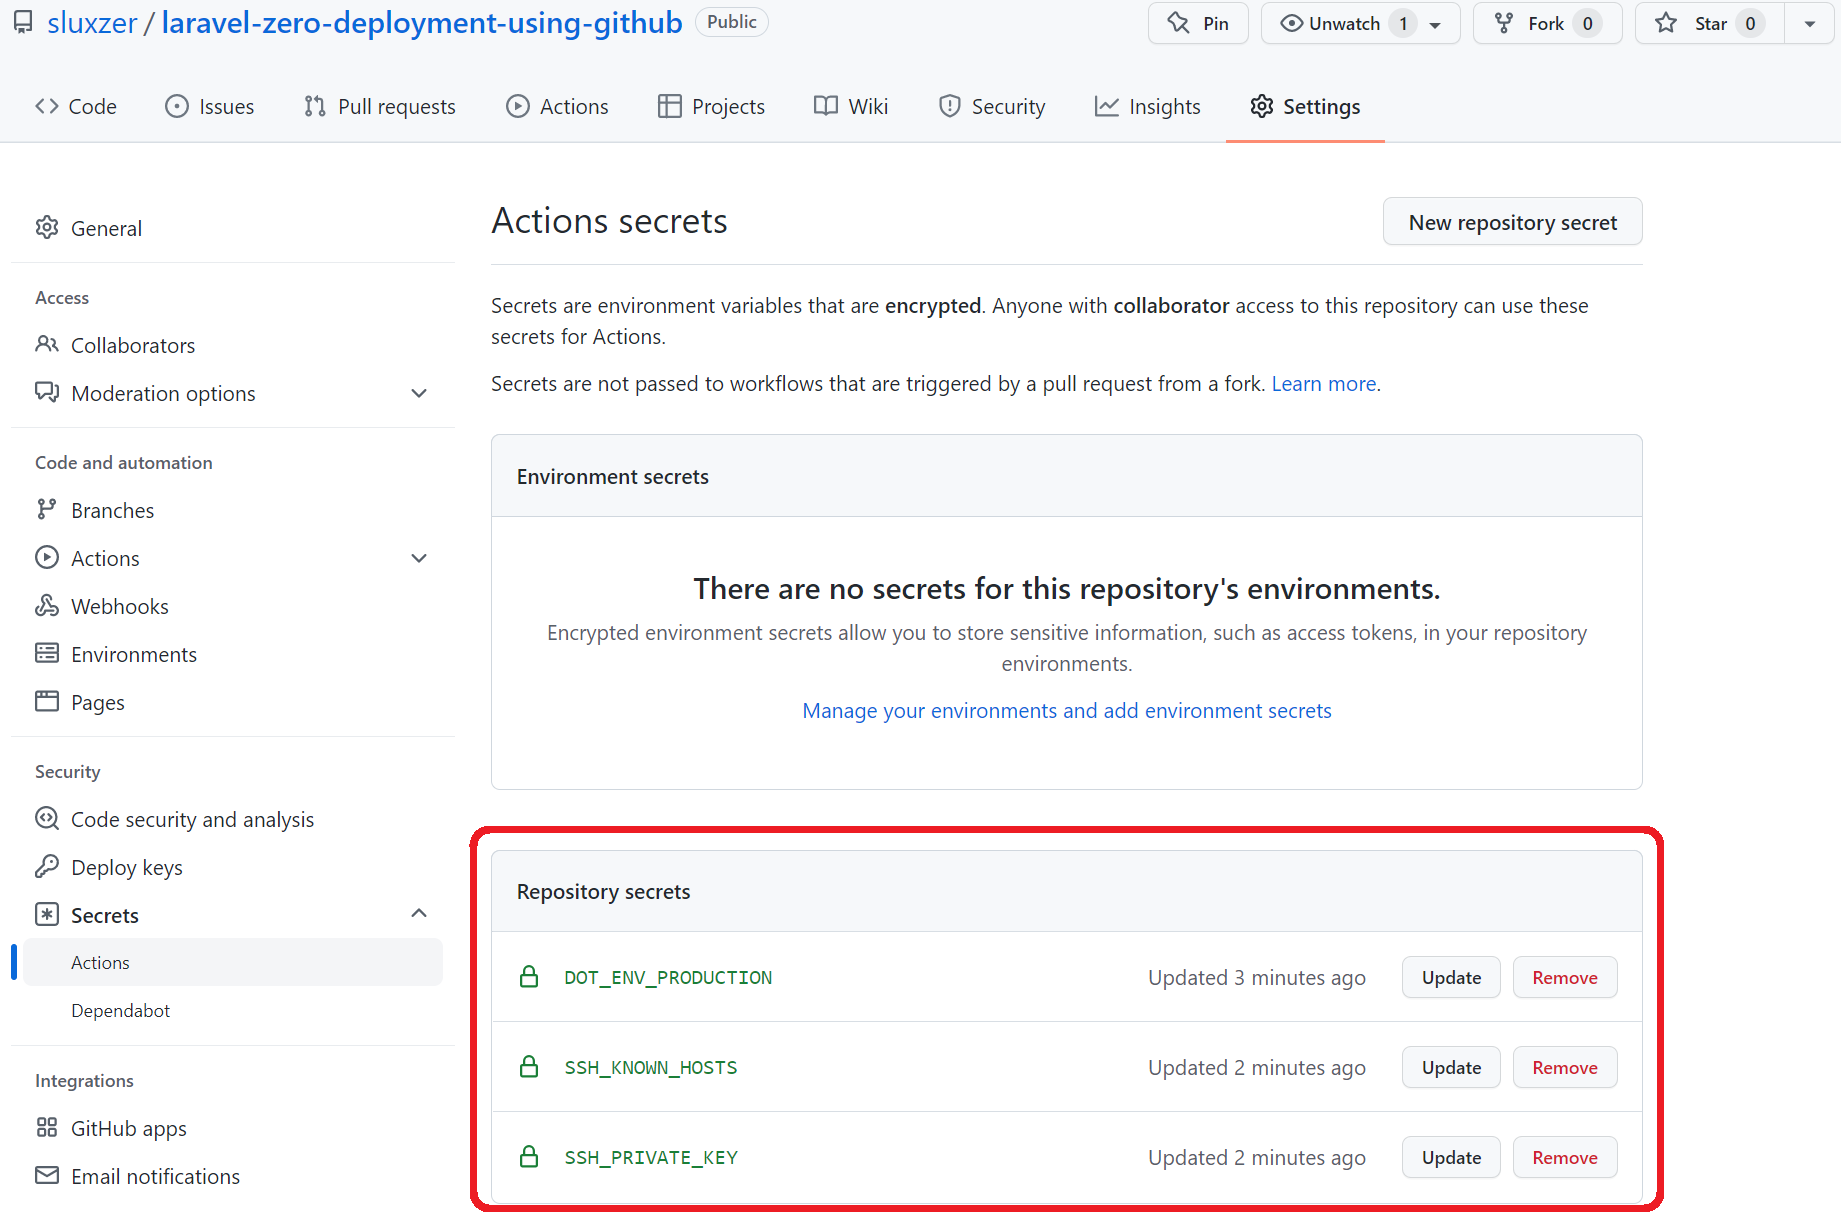The image size is (1841, 1213).
Task: Click the Branches git-branch icon
Action: click(47, 510)
